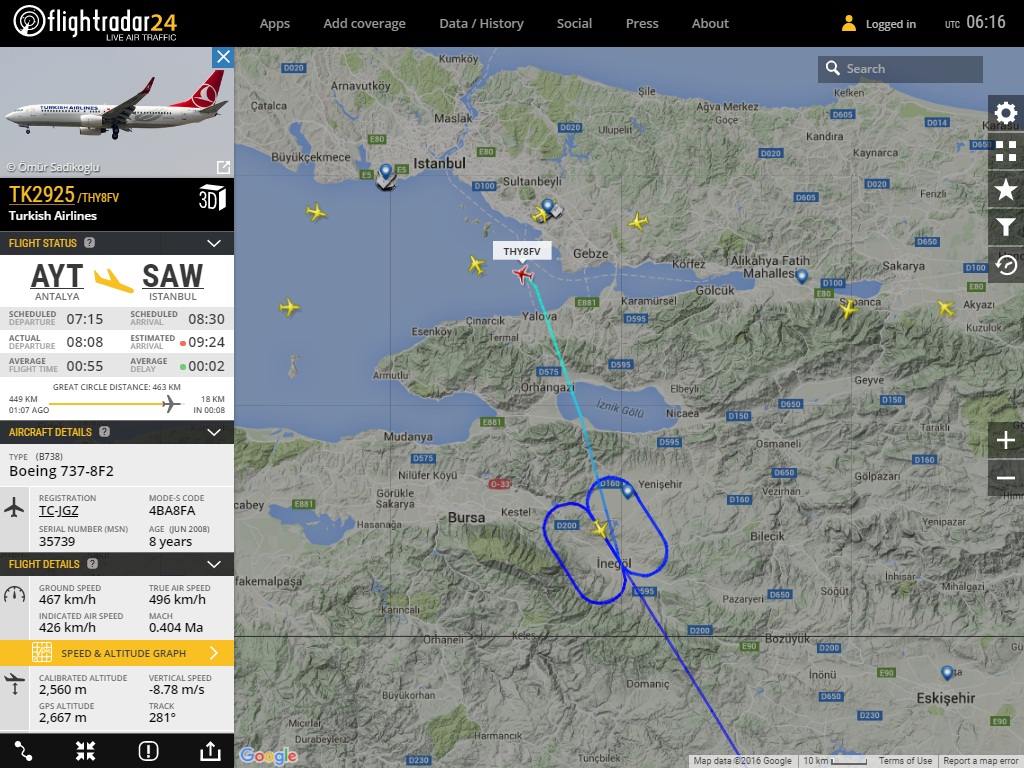Click the alert exclamation icon
The width and height of the screenshot is (1024, 768).
(x=148, y=751)
